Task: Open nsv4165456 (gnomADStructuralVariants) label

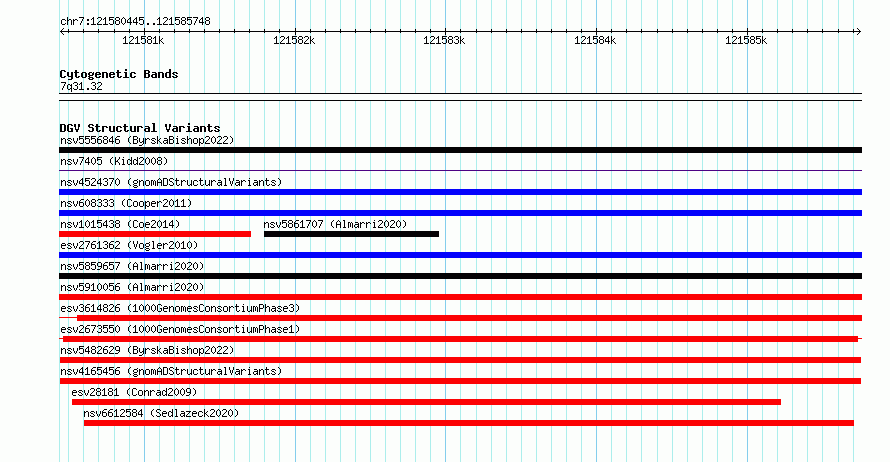Action: point(171,371)
